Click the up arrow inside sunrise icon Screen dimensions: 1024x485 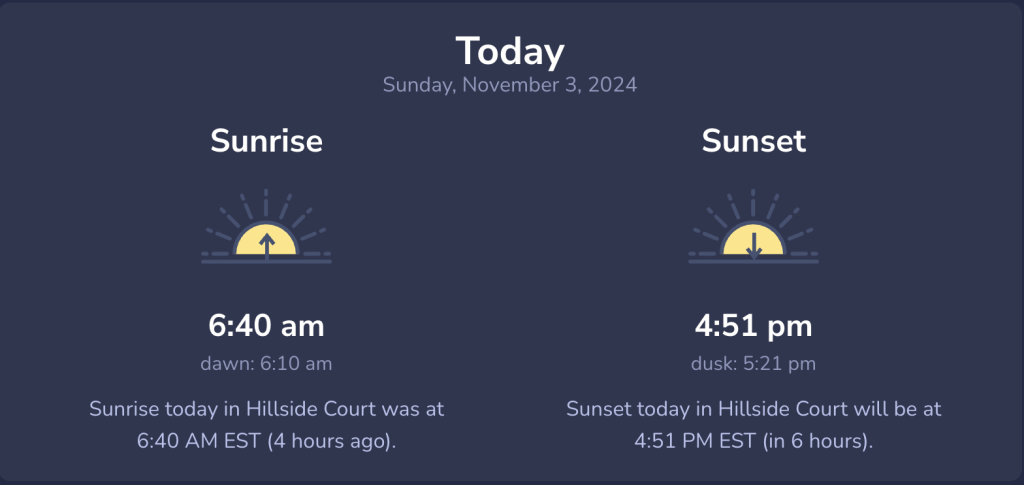266,247
